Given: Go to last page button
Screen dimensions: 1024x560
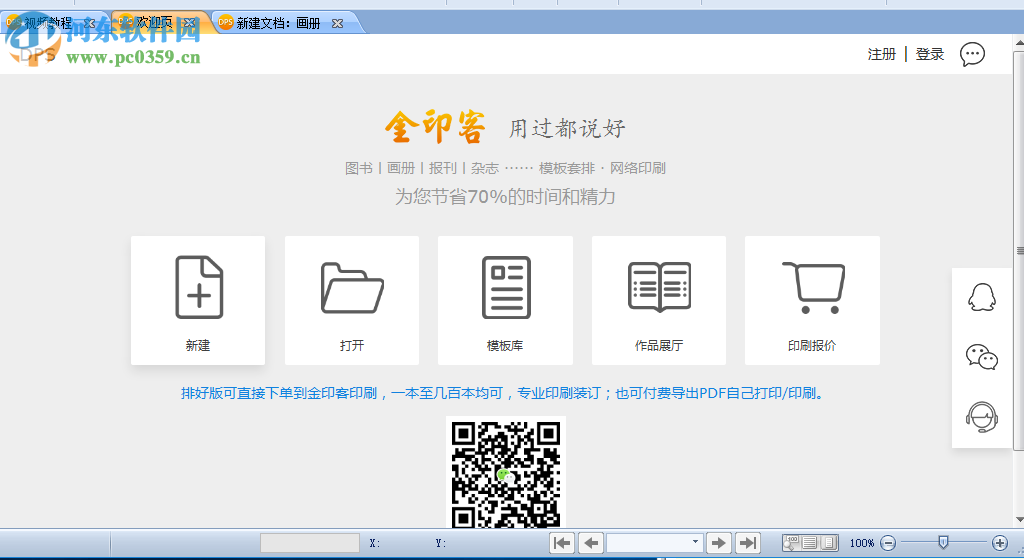Looking at the screenshot, I should [748, 543].
